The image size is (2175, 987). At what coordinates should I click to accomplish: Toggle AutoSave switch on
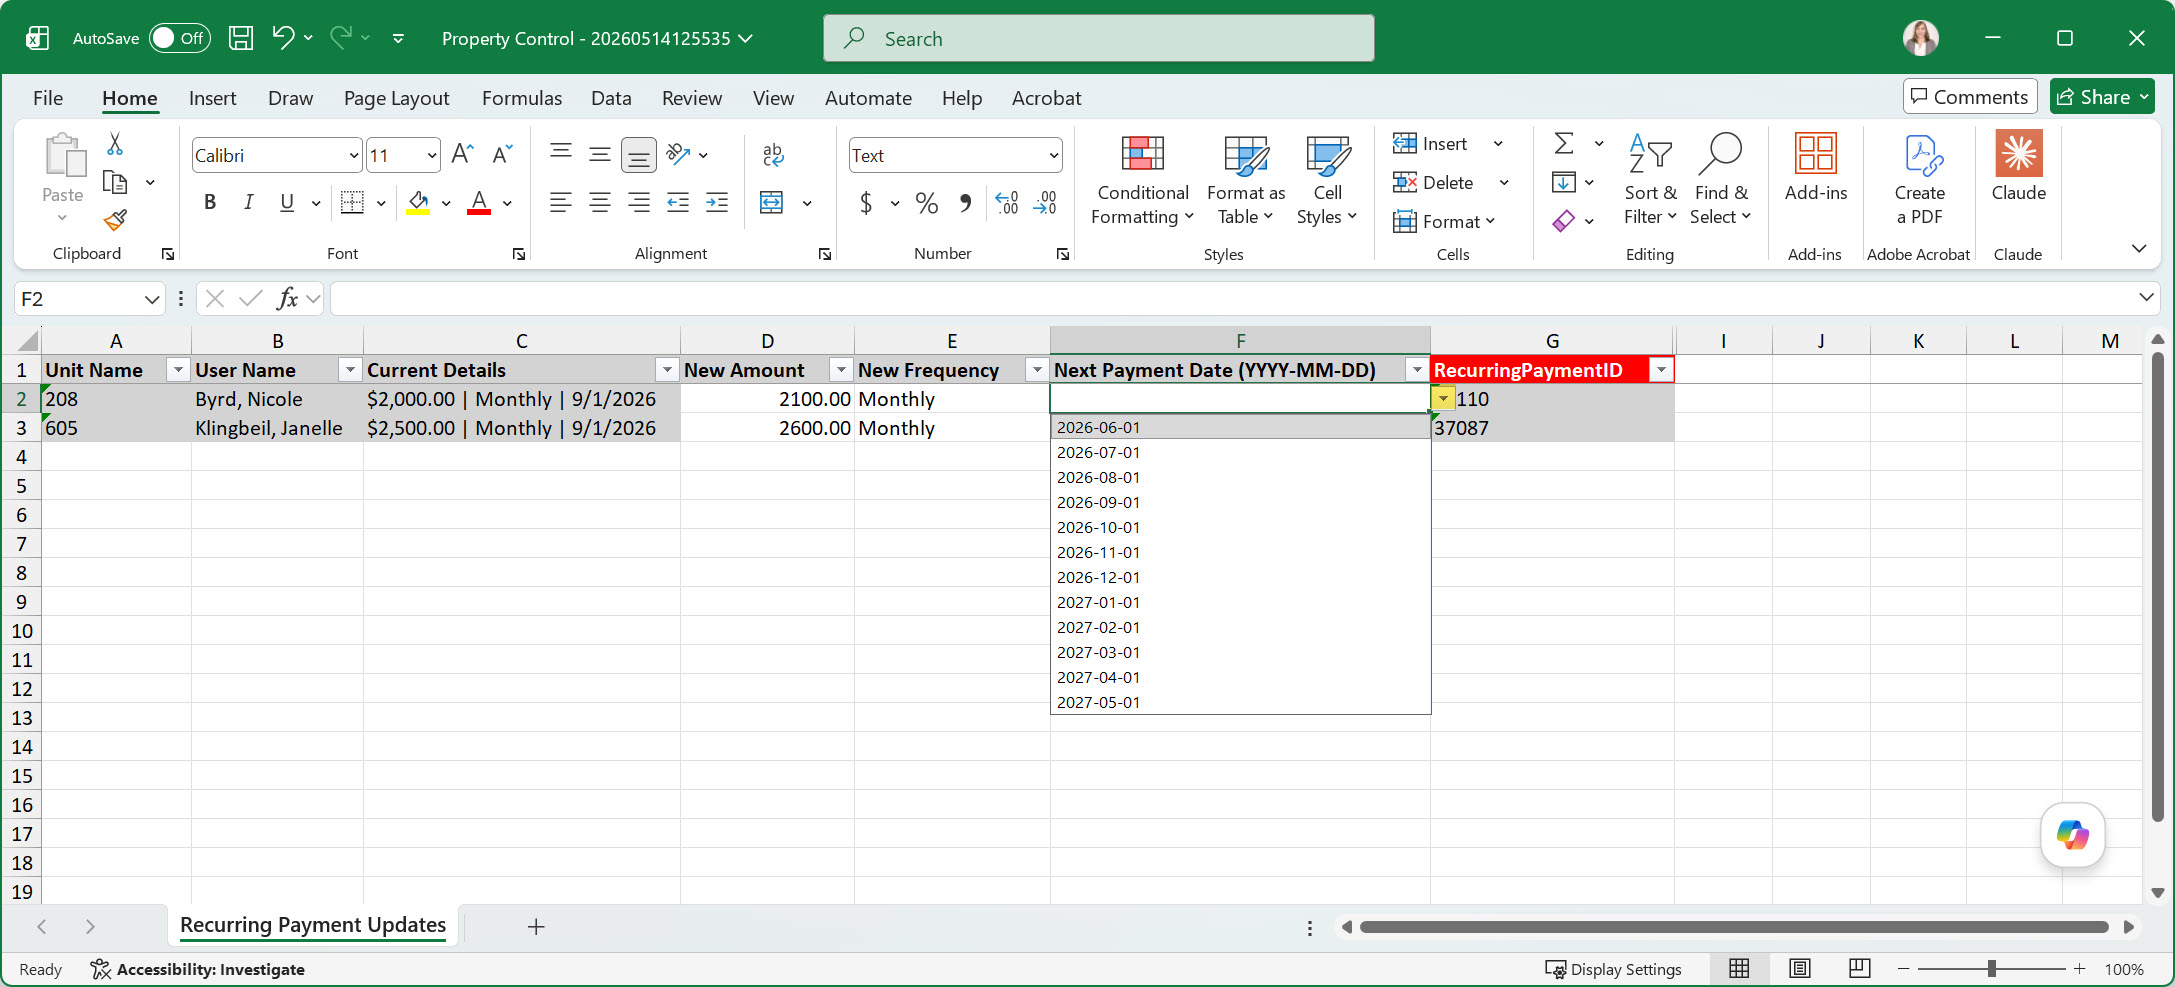point(180,38)
